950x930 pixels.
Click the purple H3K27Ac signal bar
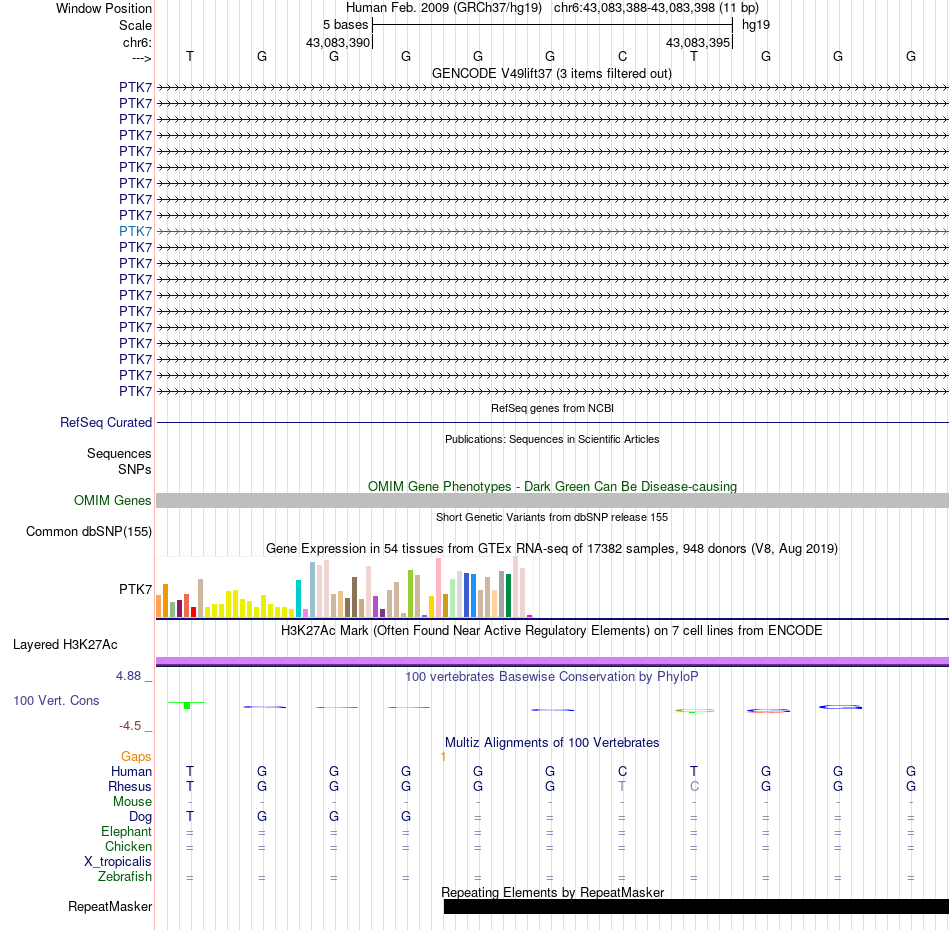552,661
